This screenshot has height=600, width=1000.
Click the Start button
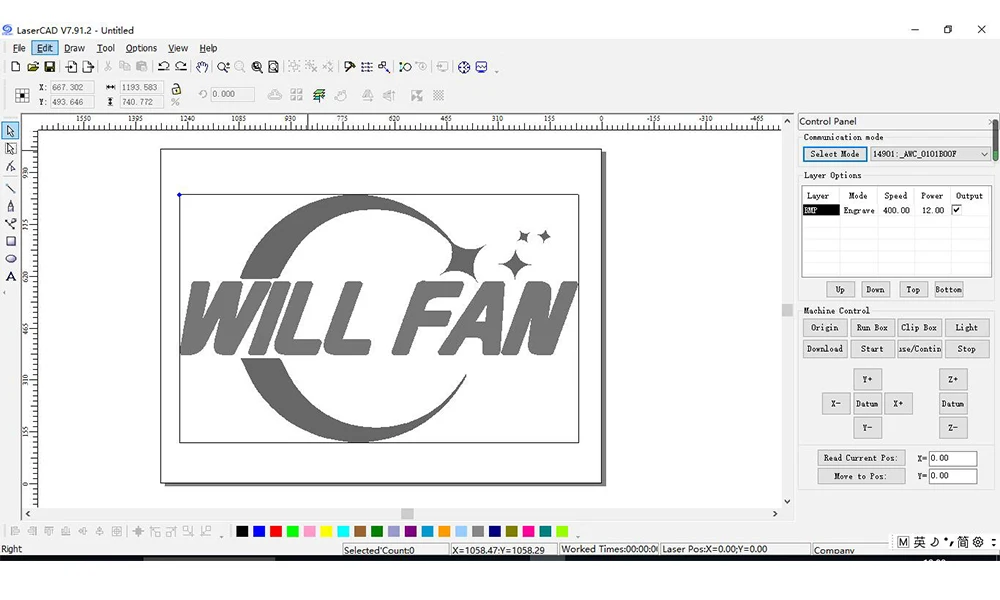[x=872, y=349]
